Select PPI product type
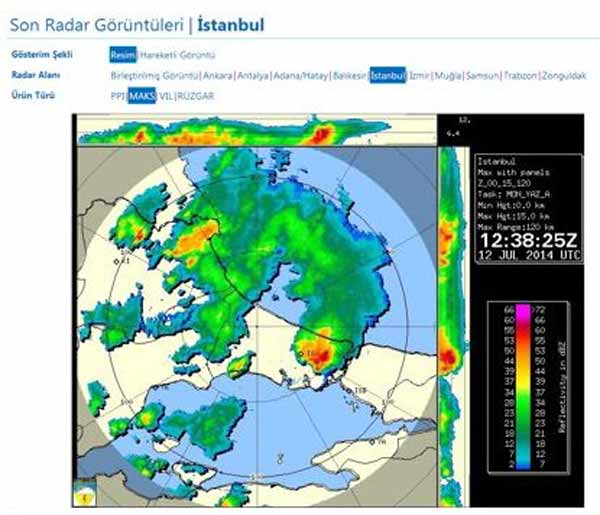Screen dimensions: 600x515 point(118,96)
